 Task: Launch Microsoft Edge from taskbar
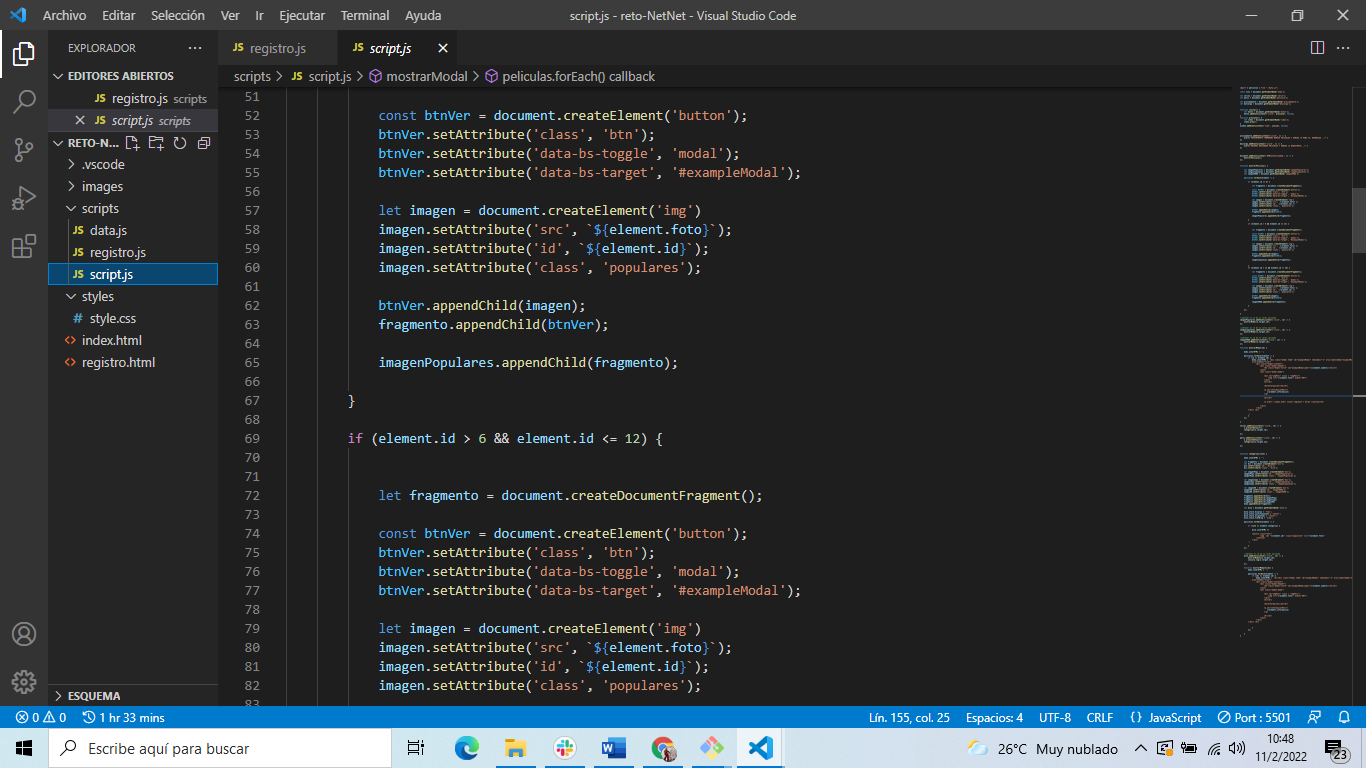pos(466,748)
